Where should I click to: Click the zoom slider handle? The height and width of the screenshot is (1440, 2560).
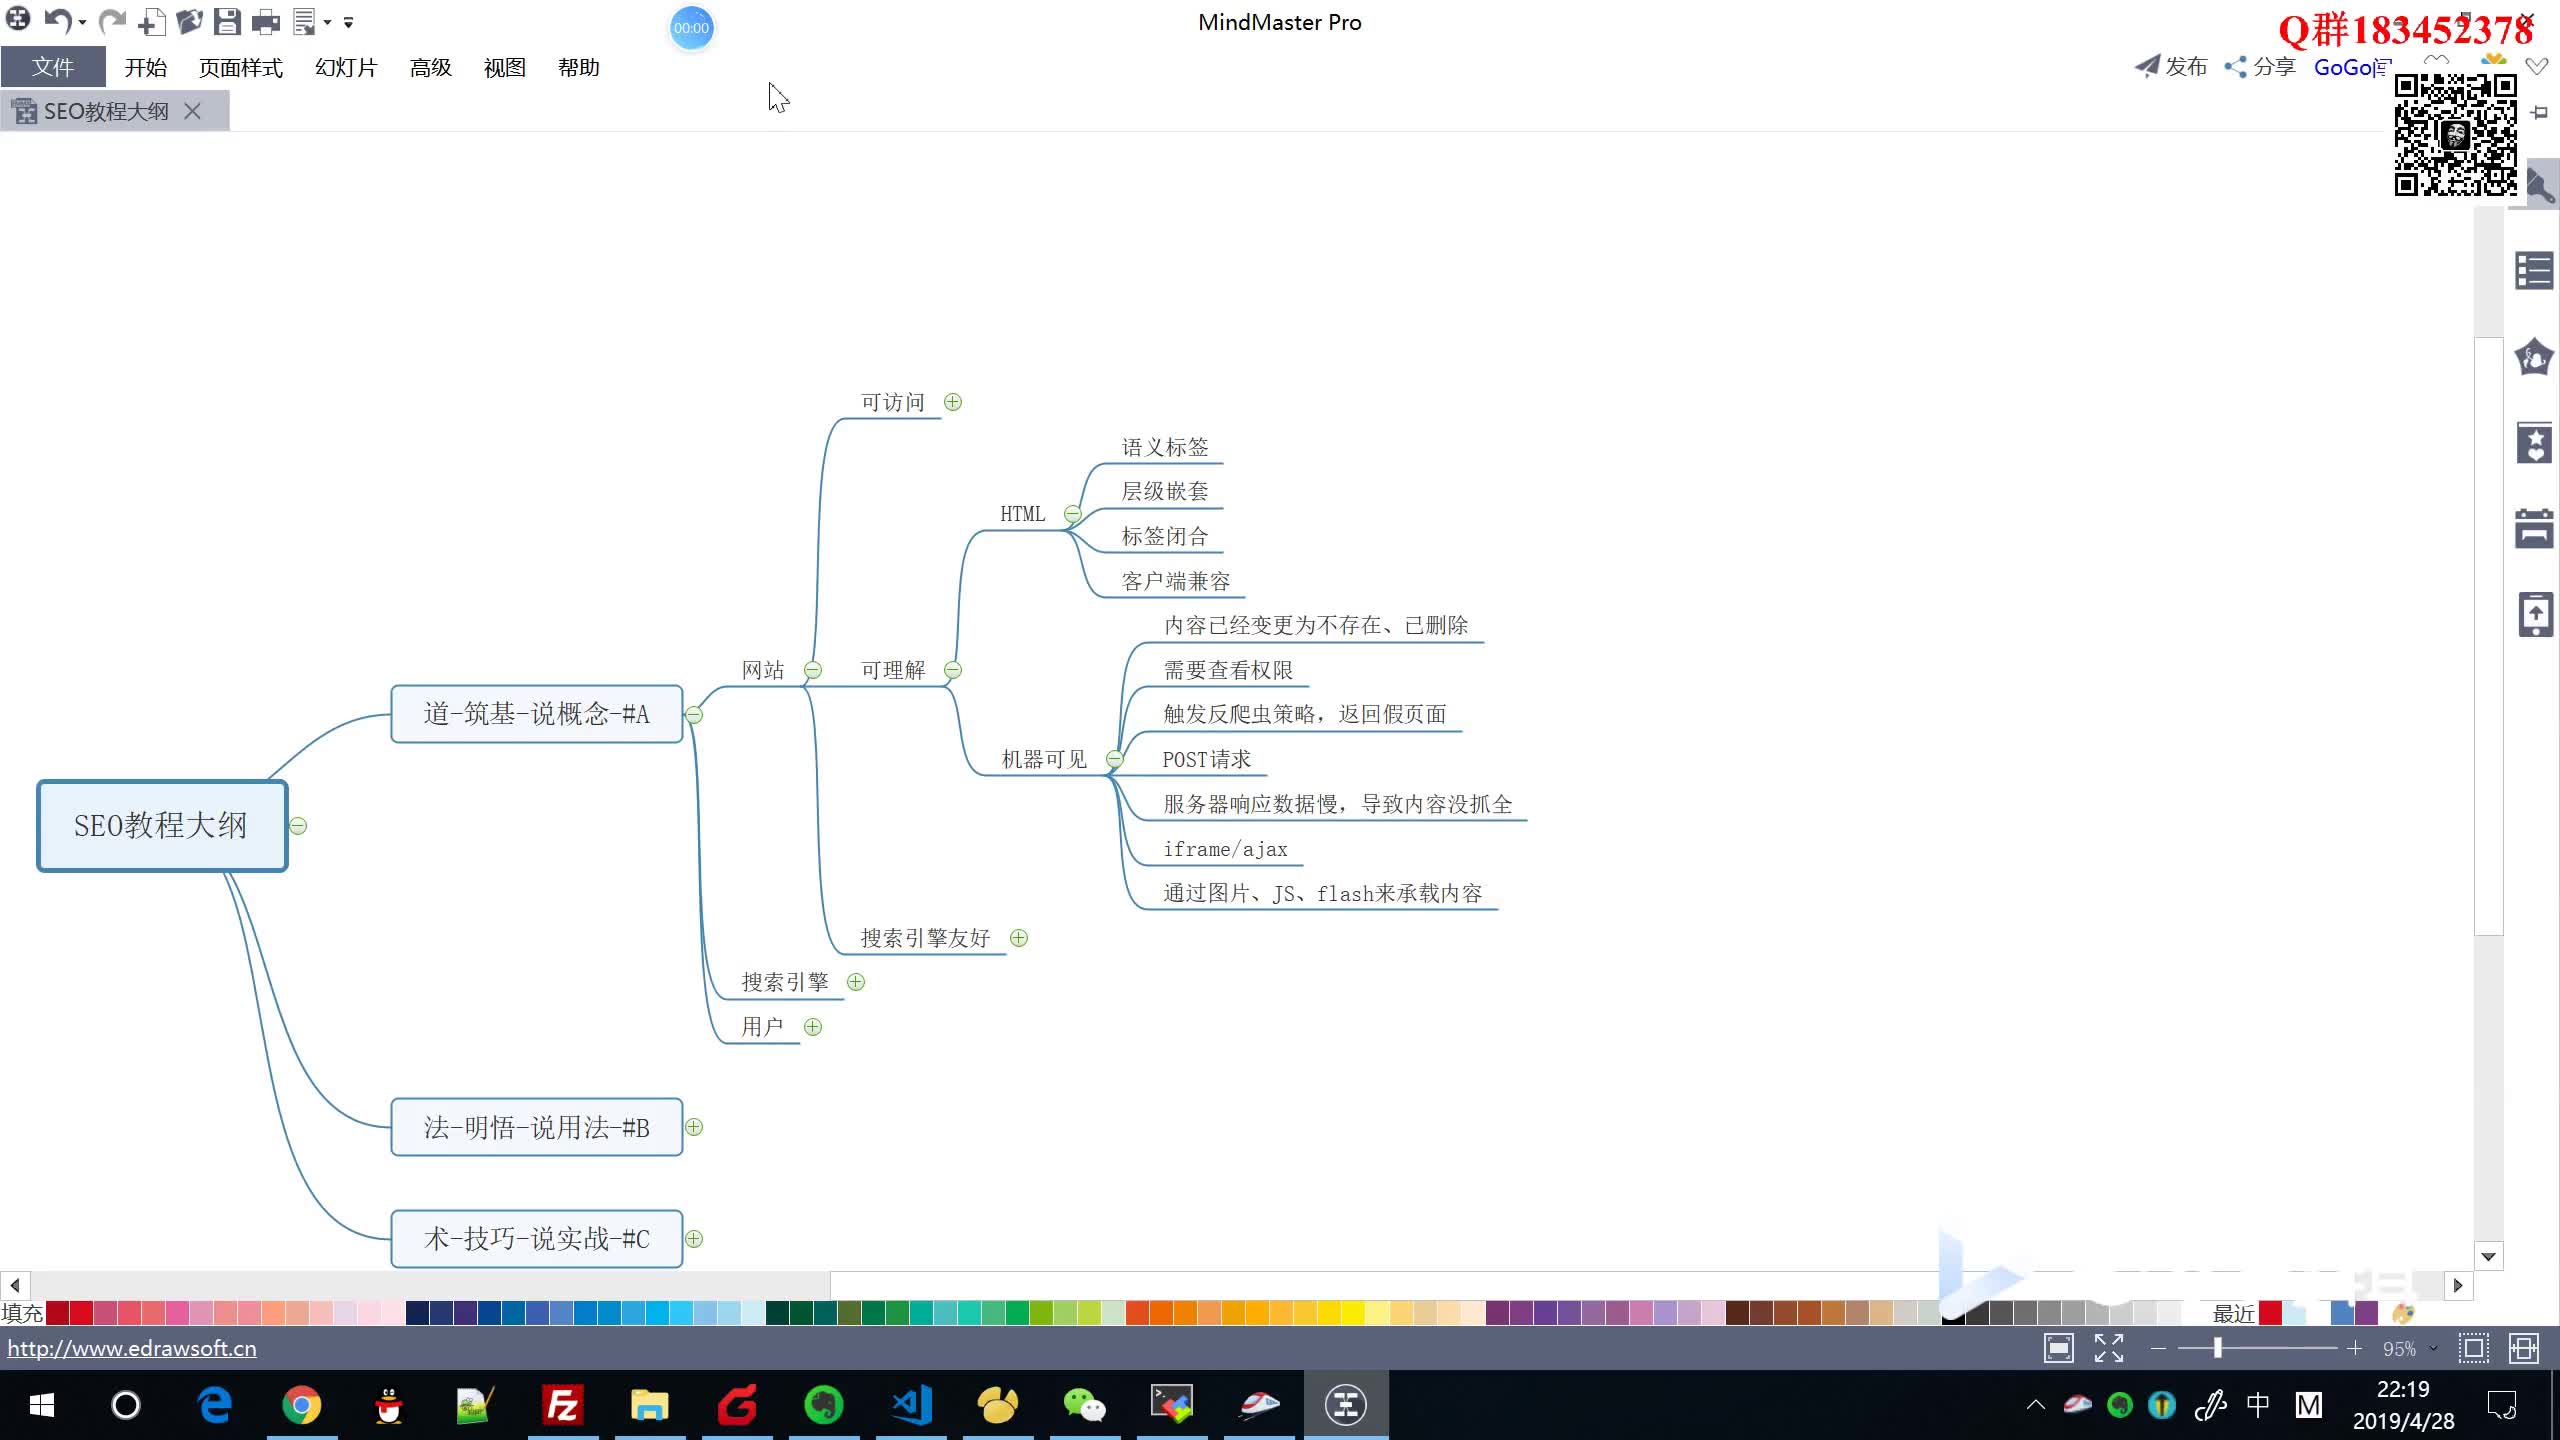[2217, 1349]
